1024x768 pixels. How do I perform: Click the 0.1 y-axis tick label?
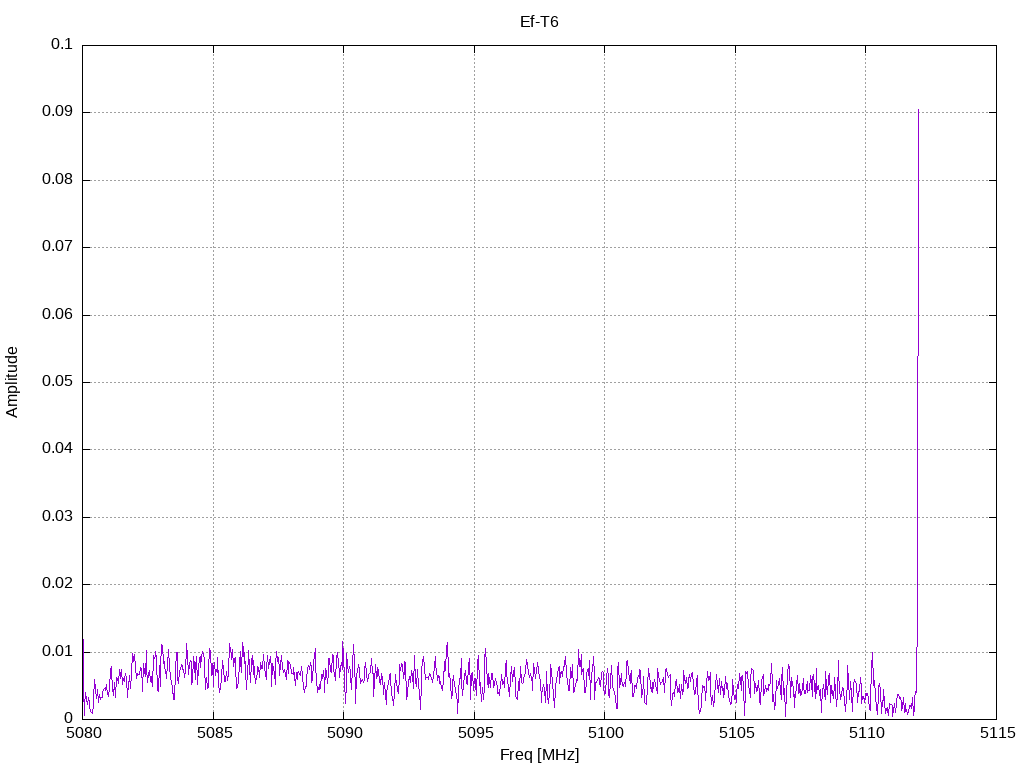[x=62, y=45]
